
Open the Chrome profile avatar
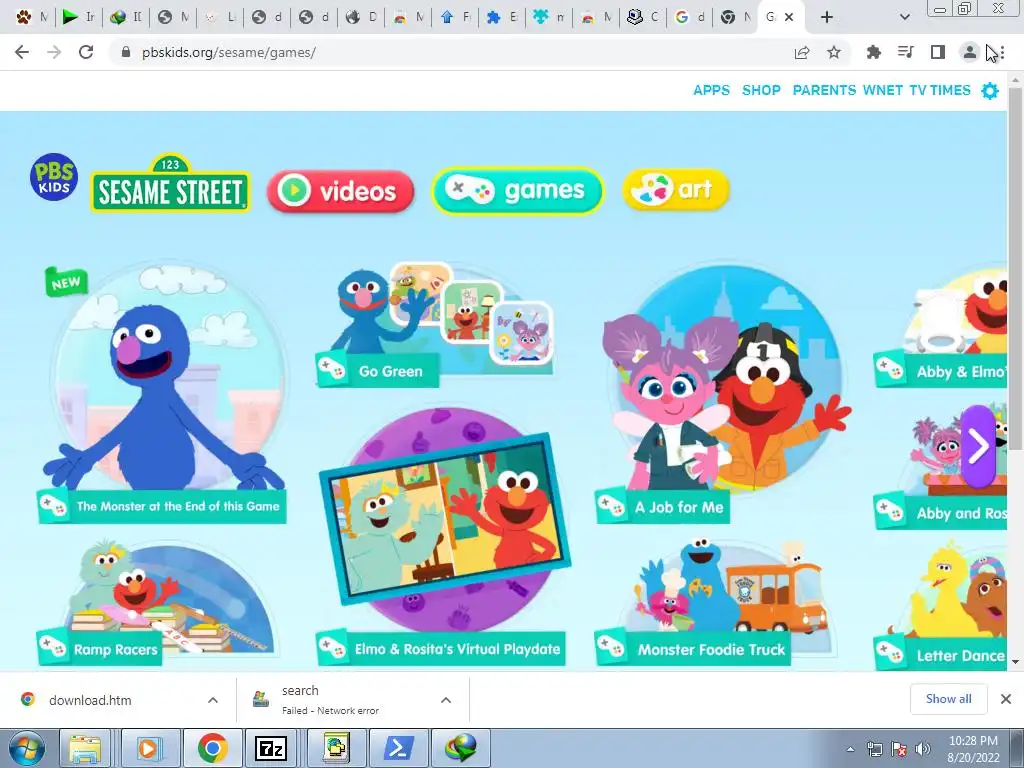970,52
